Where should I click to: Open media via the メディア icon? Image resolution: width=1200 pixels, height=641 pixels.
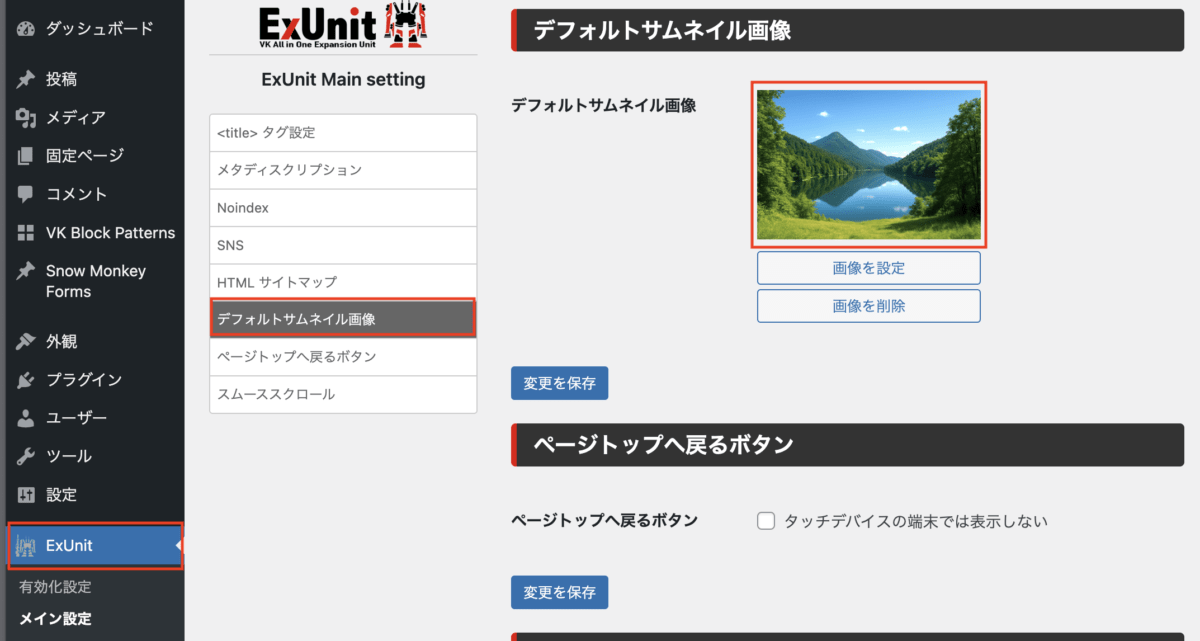(26, 118)
